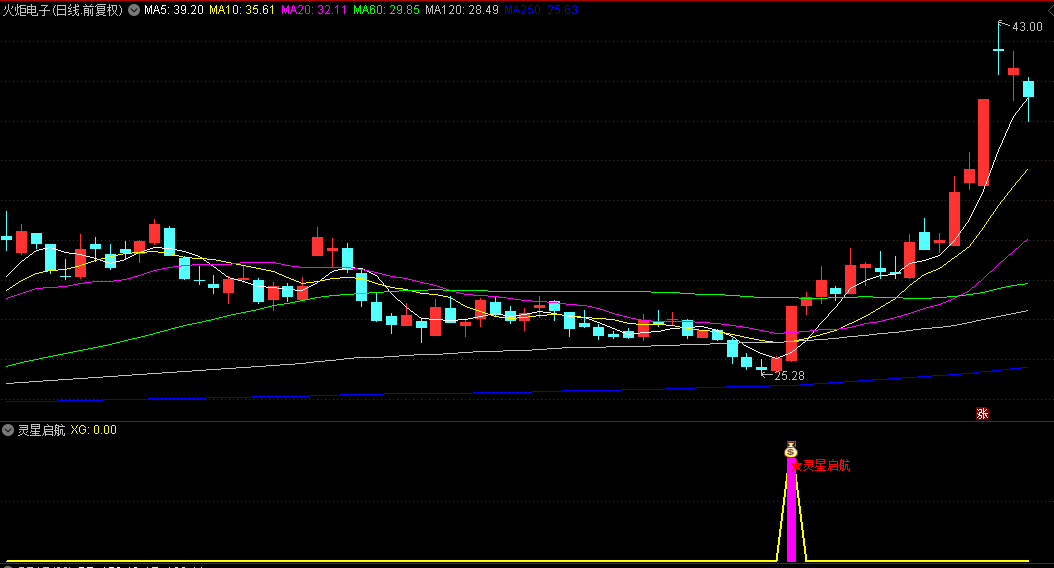Expand the 灵星启航 indicator dropdown arrow
Image resolution: width=1054 pixels, height=568 pixels.
(8, 430)
